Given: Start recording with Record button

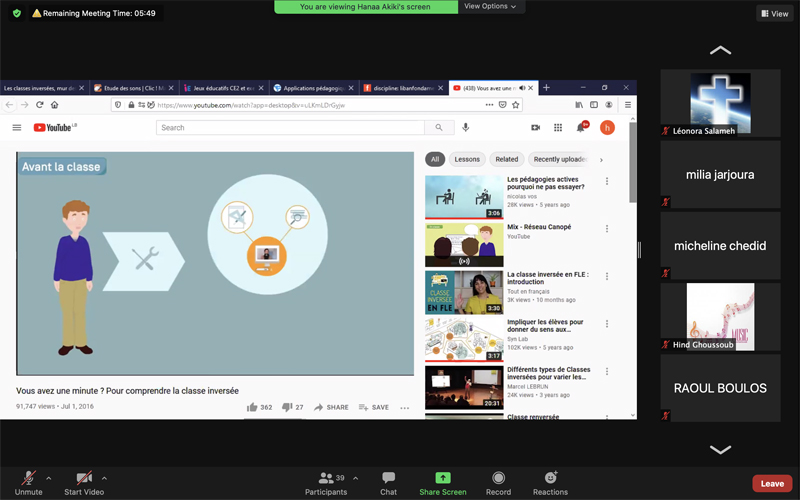Looking at the screenshot, I should point(498,483).
